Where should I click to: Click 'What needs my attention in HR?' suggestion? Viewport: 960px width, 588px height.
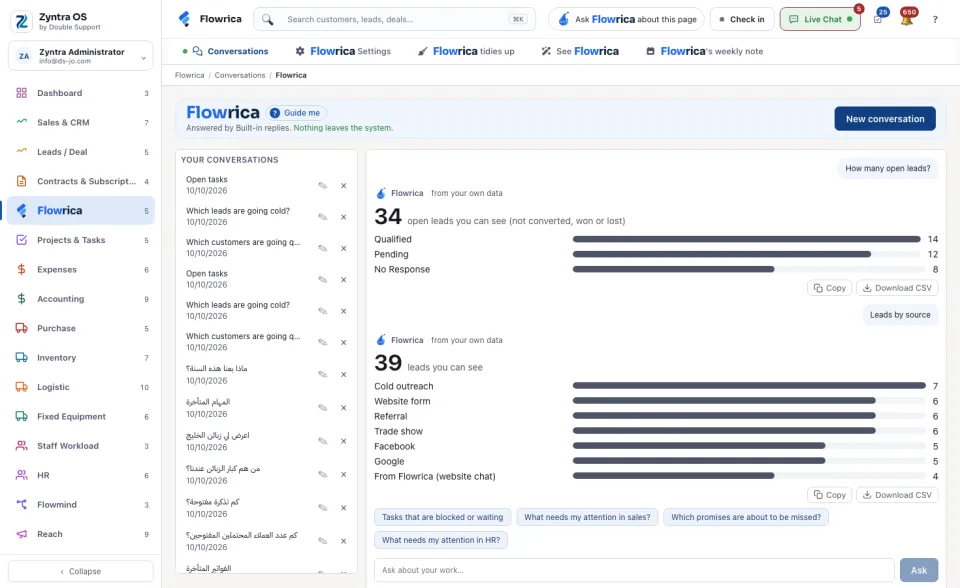(x=441, y=540)
